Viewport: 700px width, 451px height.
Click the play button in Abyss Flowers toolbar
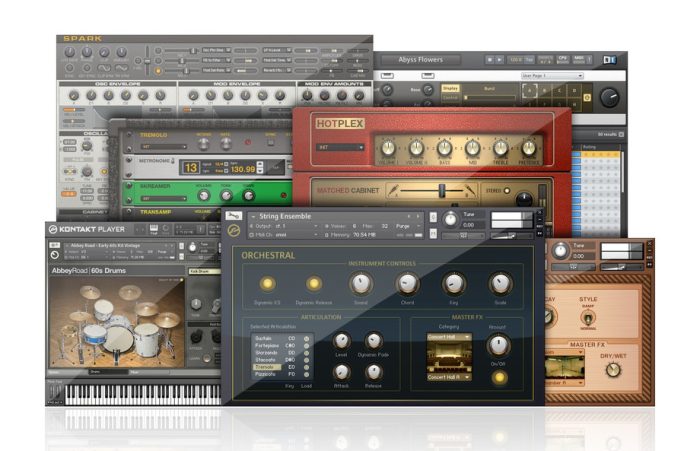pyautogui.click(x=500, y=59)
